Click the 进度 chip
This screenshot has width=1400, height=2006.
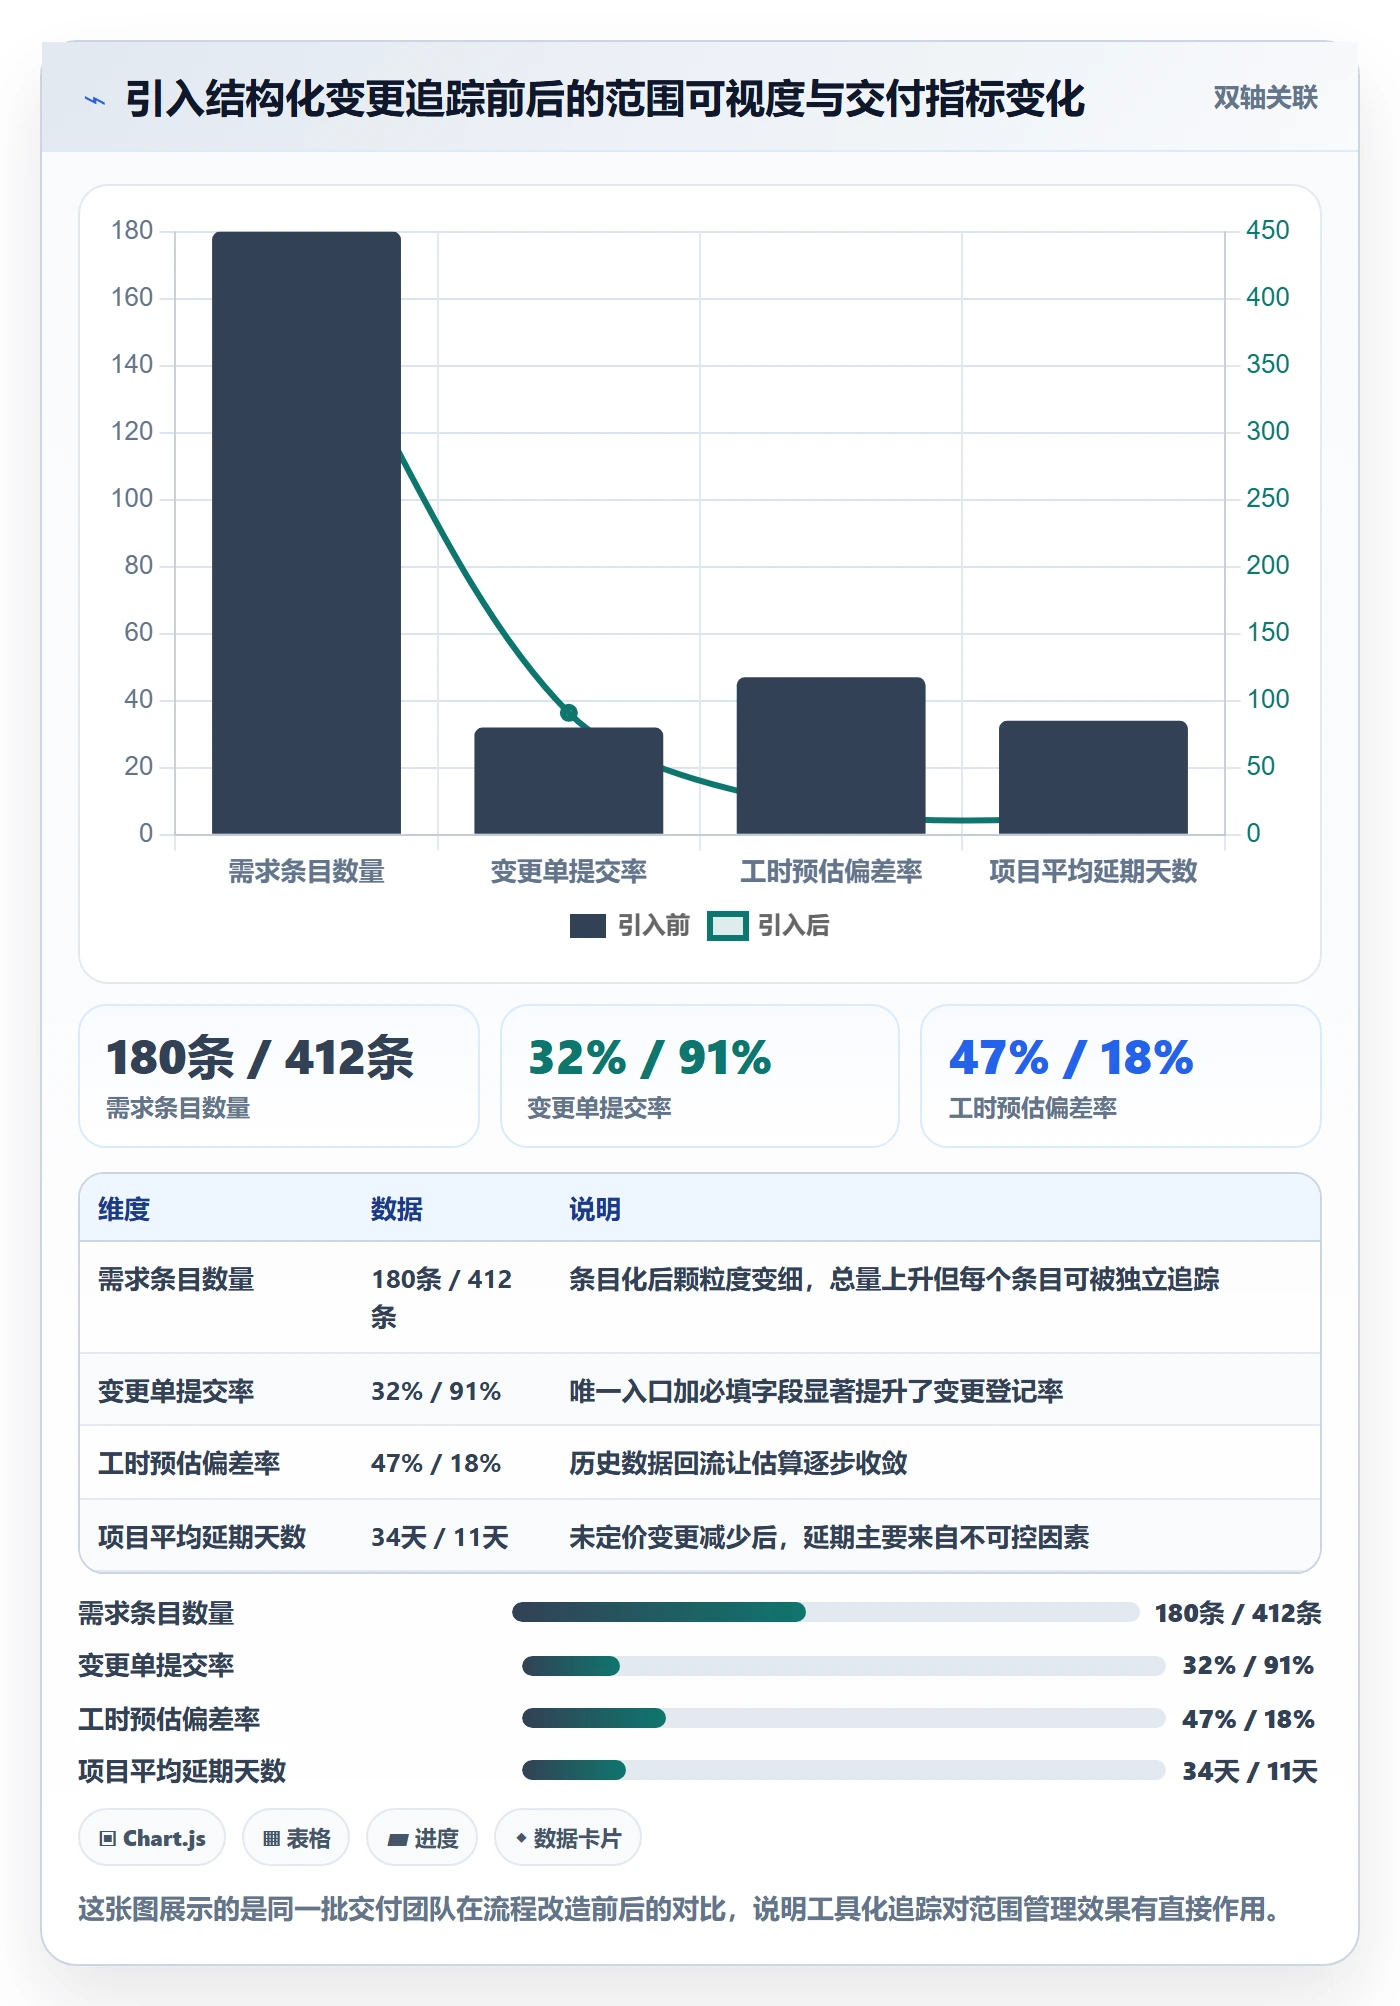pyautogui.click(x=422, y=1838)
